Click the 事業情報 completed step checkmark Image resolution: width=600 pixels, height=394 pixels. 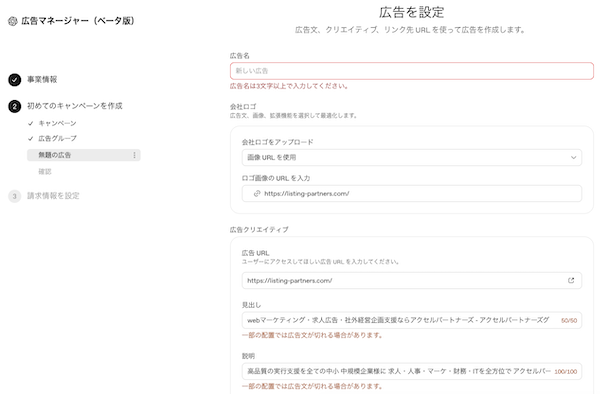click(x=15, y=80)
